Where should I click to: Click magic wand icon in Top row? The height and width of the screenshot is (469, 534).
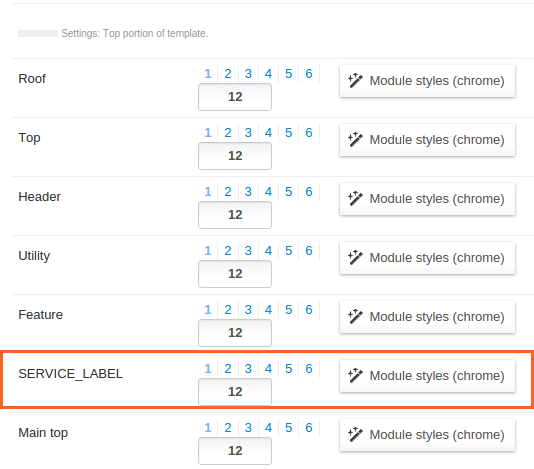(x=355, y=140)
